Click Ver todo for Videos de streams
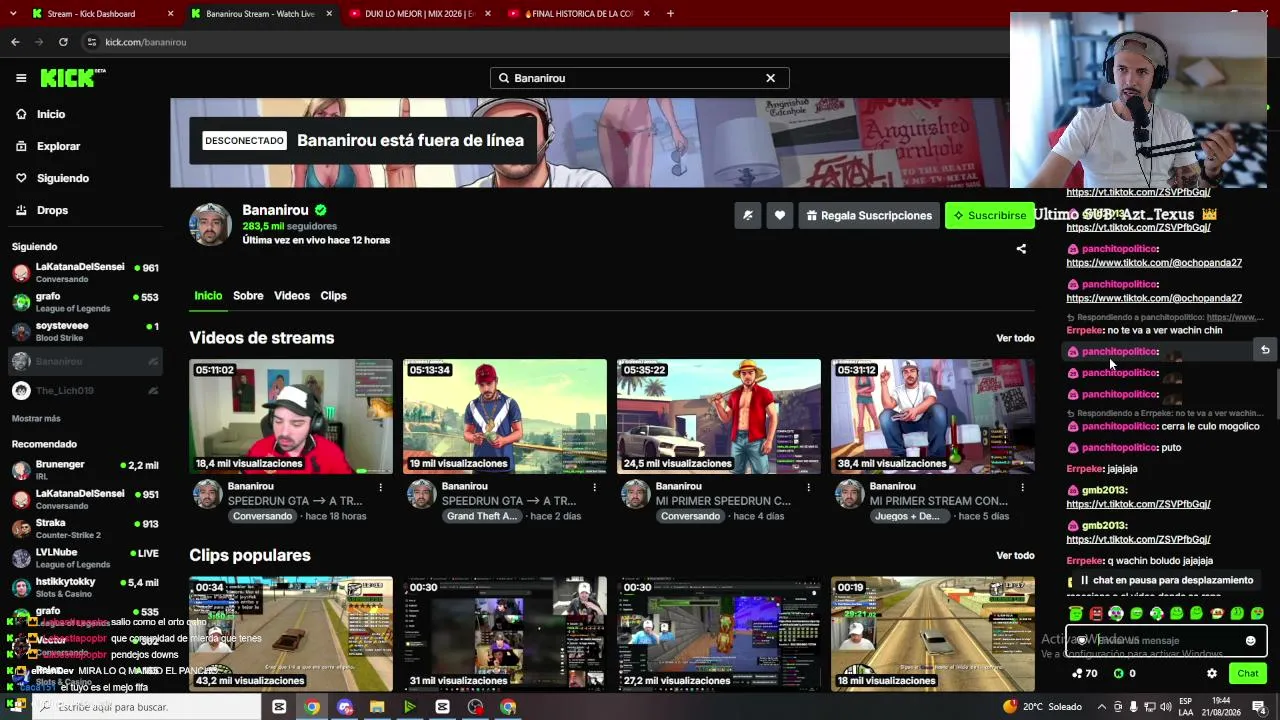 1015,338
